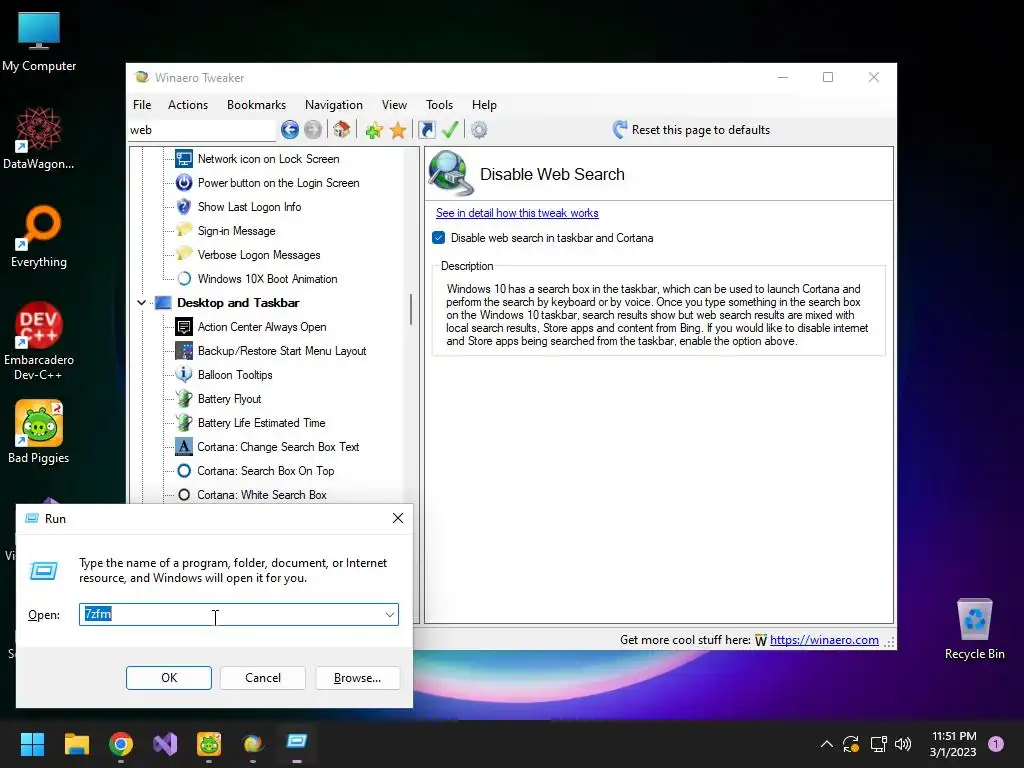This screenshot has width=1024, height=768.
Task: Click OK in the Run dialog
Action: coord(168,678)
